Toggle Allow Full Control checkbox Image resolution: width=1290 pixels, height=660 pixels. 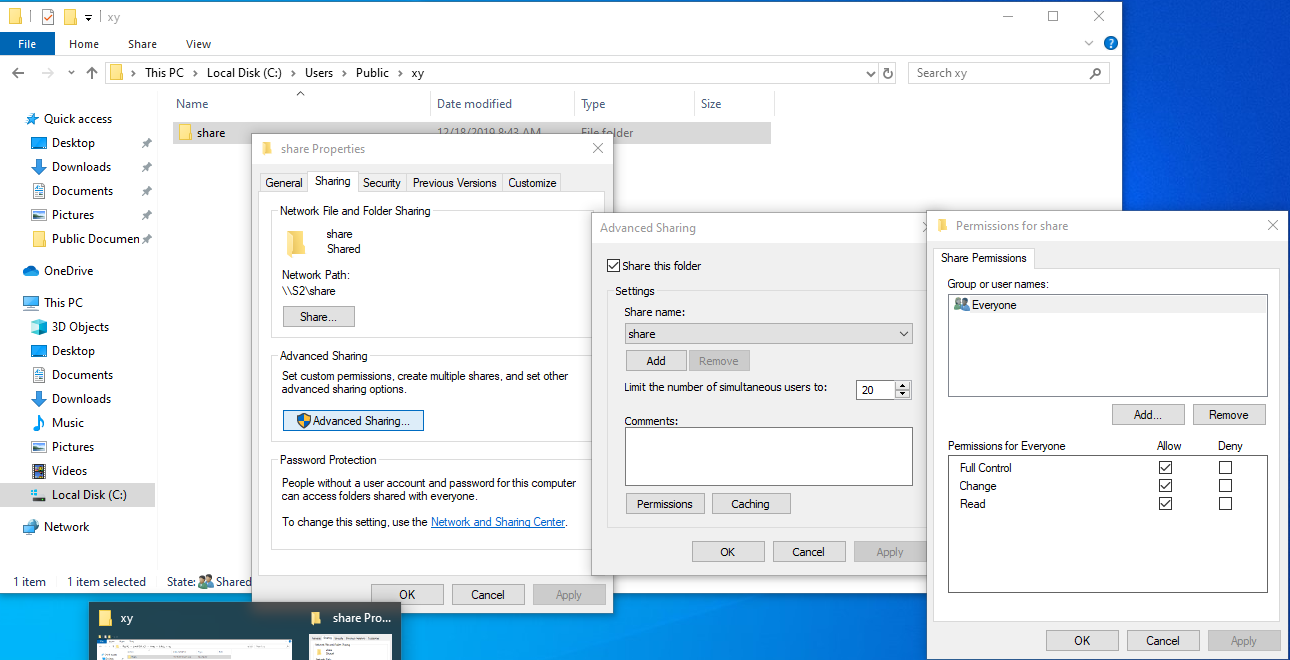coord(1165,468)
